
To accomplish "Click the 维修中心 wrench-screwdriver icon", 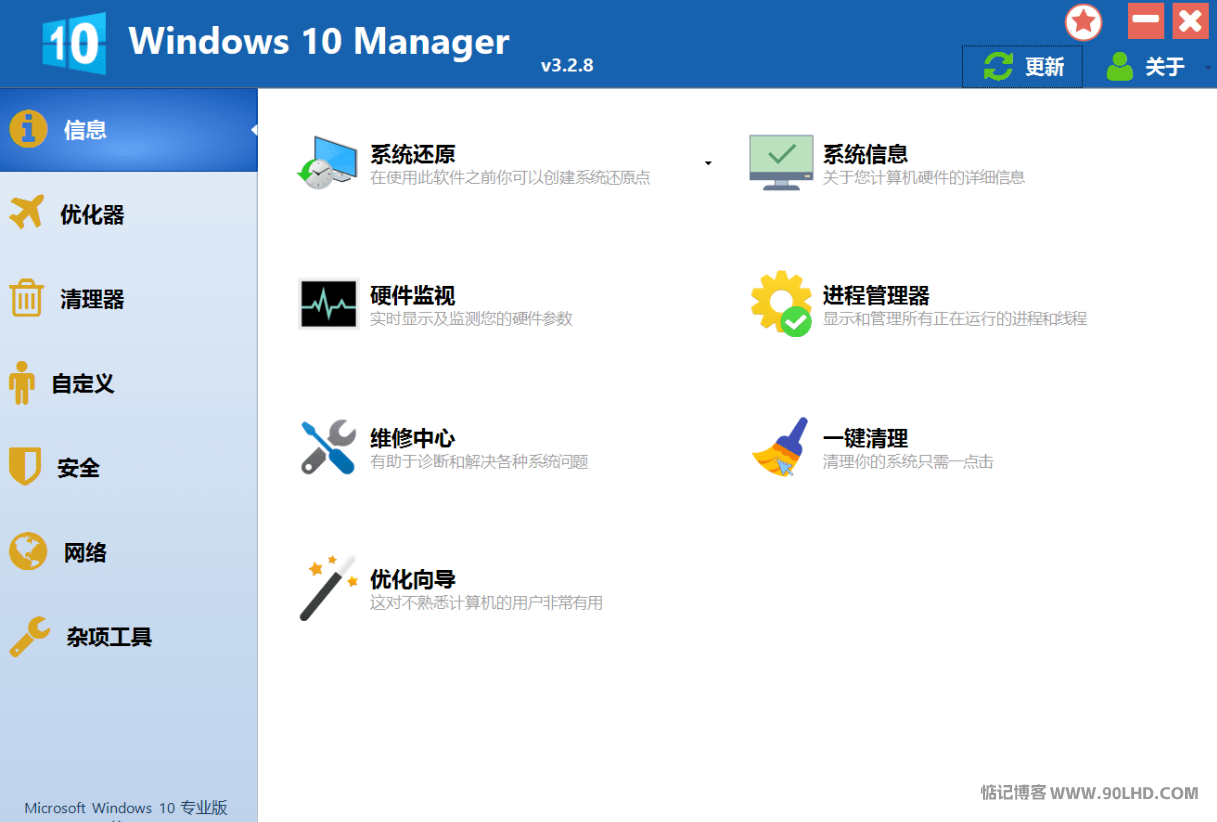I will (x=328, y=446).
